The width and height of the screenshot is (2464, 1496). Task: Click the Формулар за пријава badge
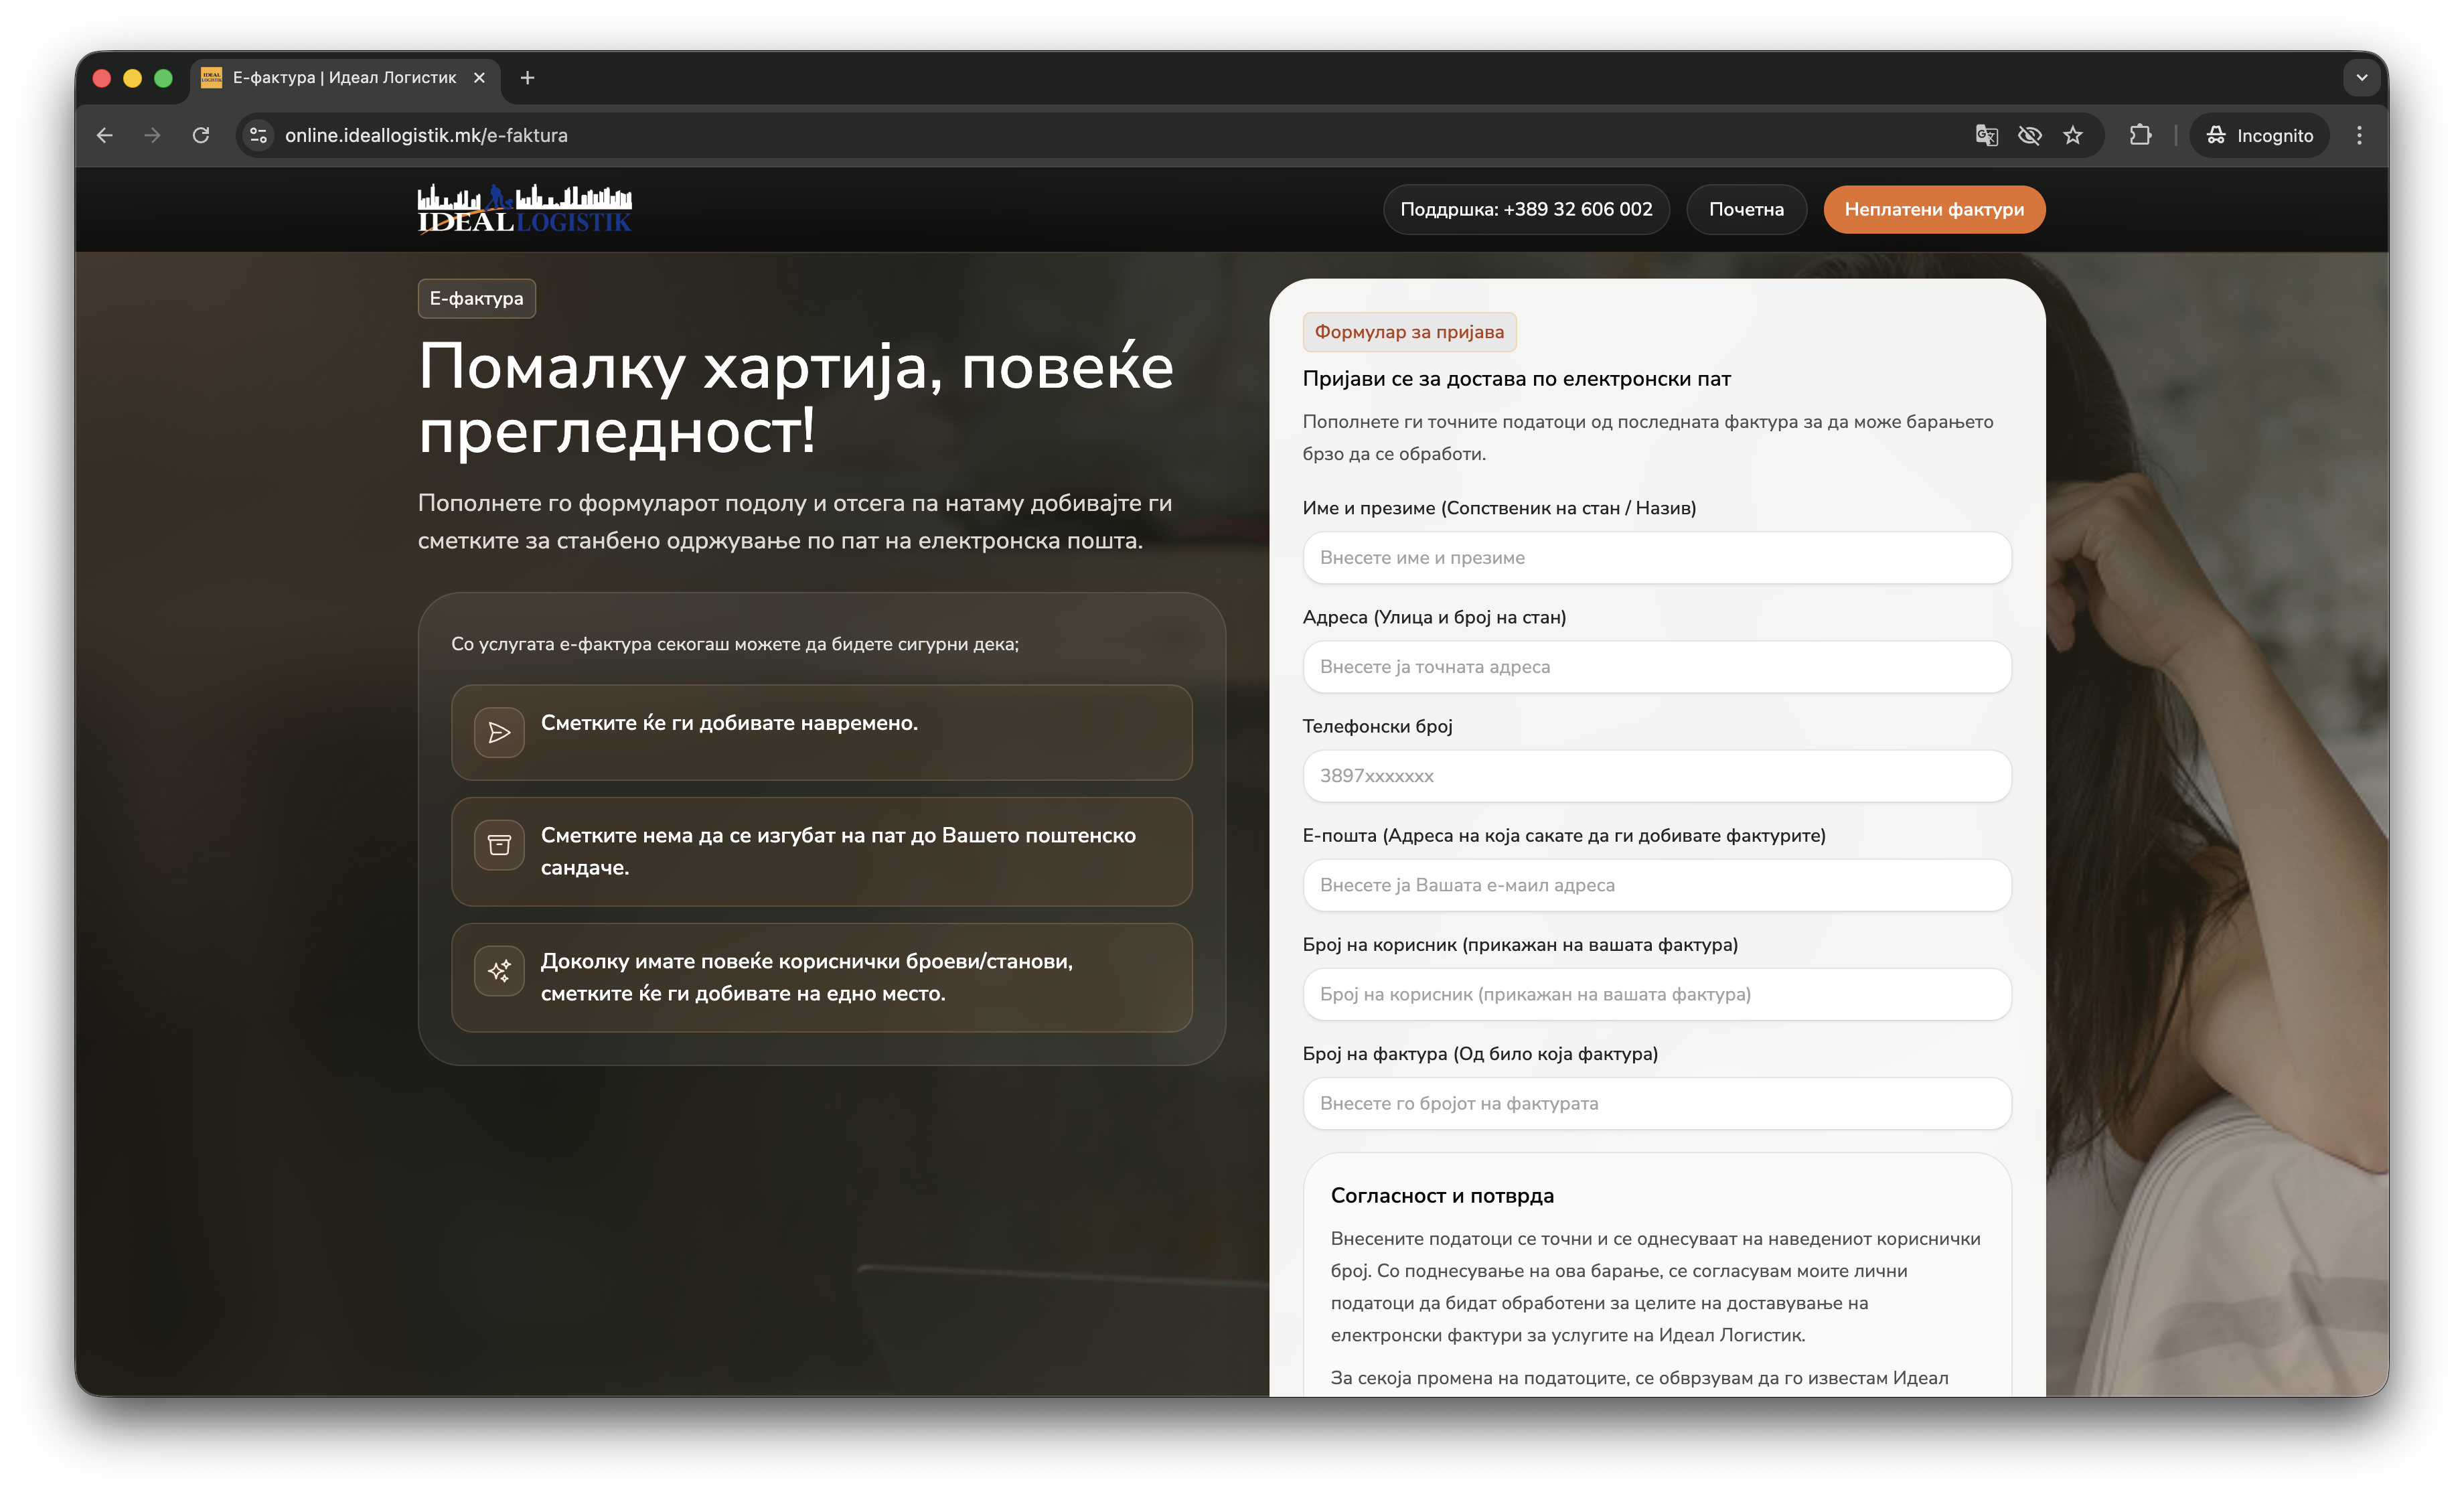pyautogui.click(x=1409, y=332)
